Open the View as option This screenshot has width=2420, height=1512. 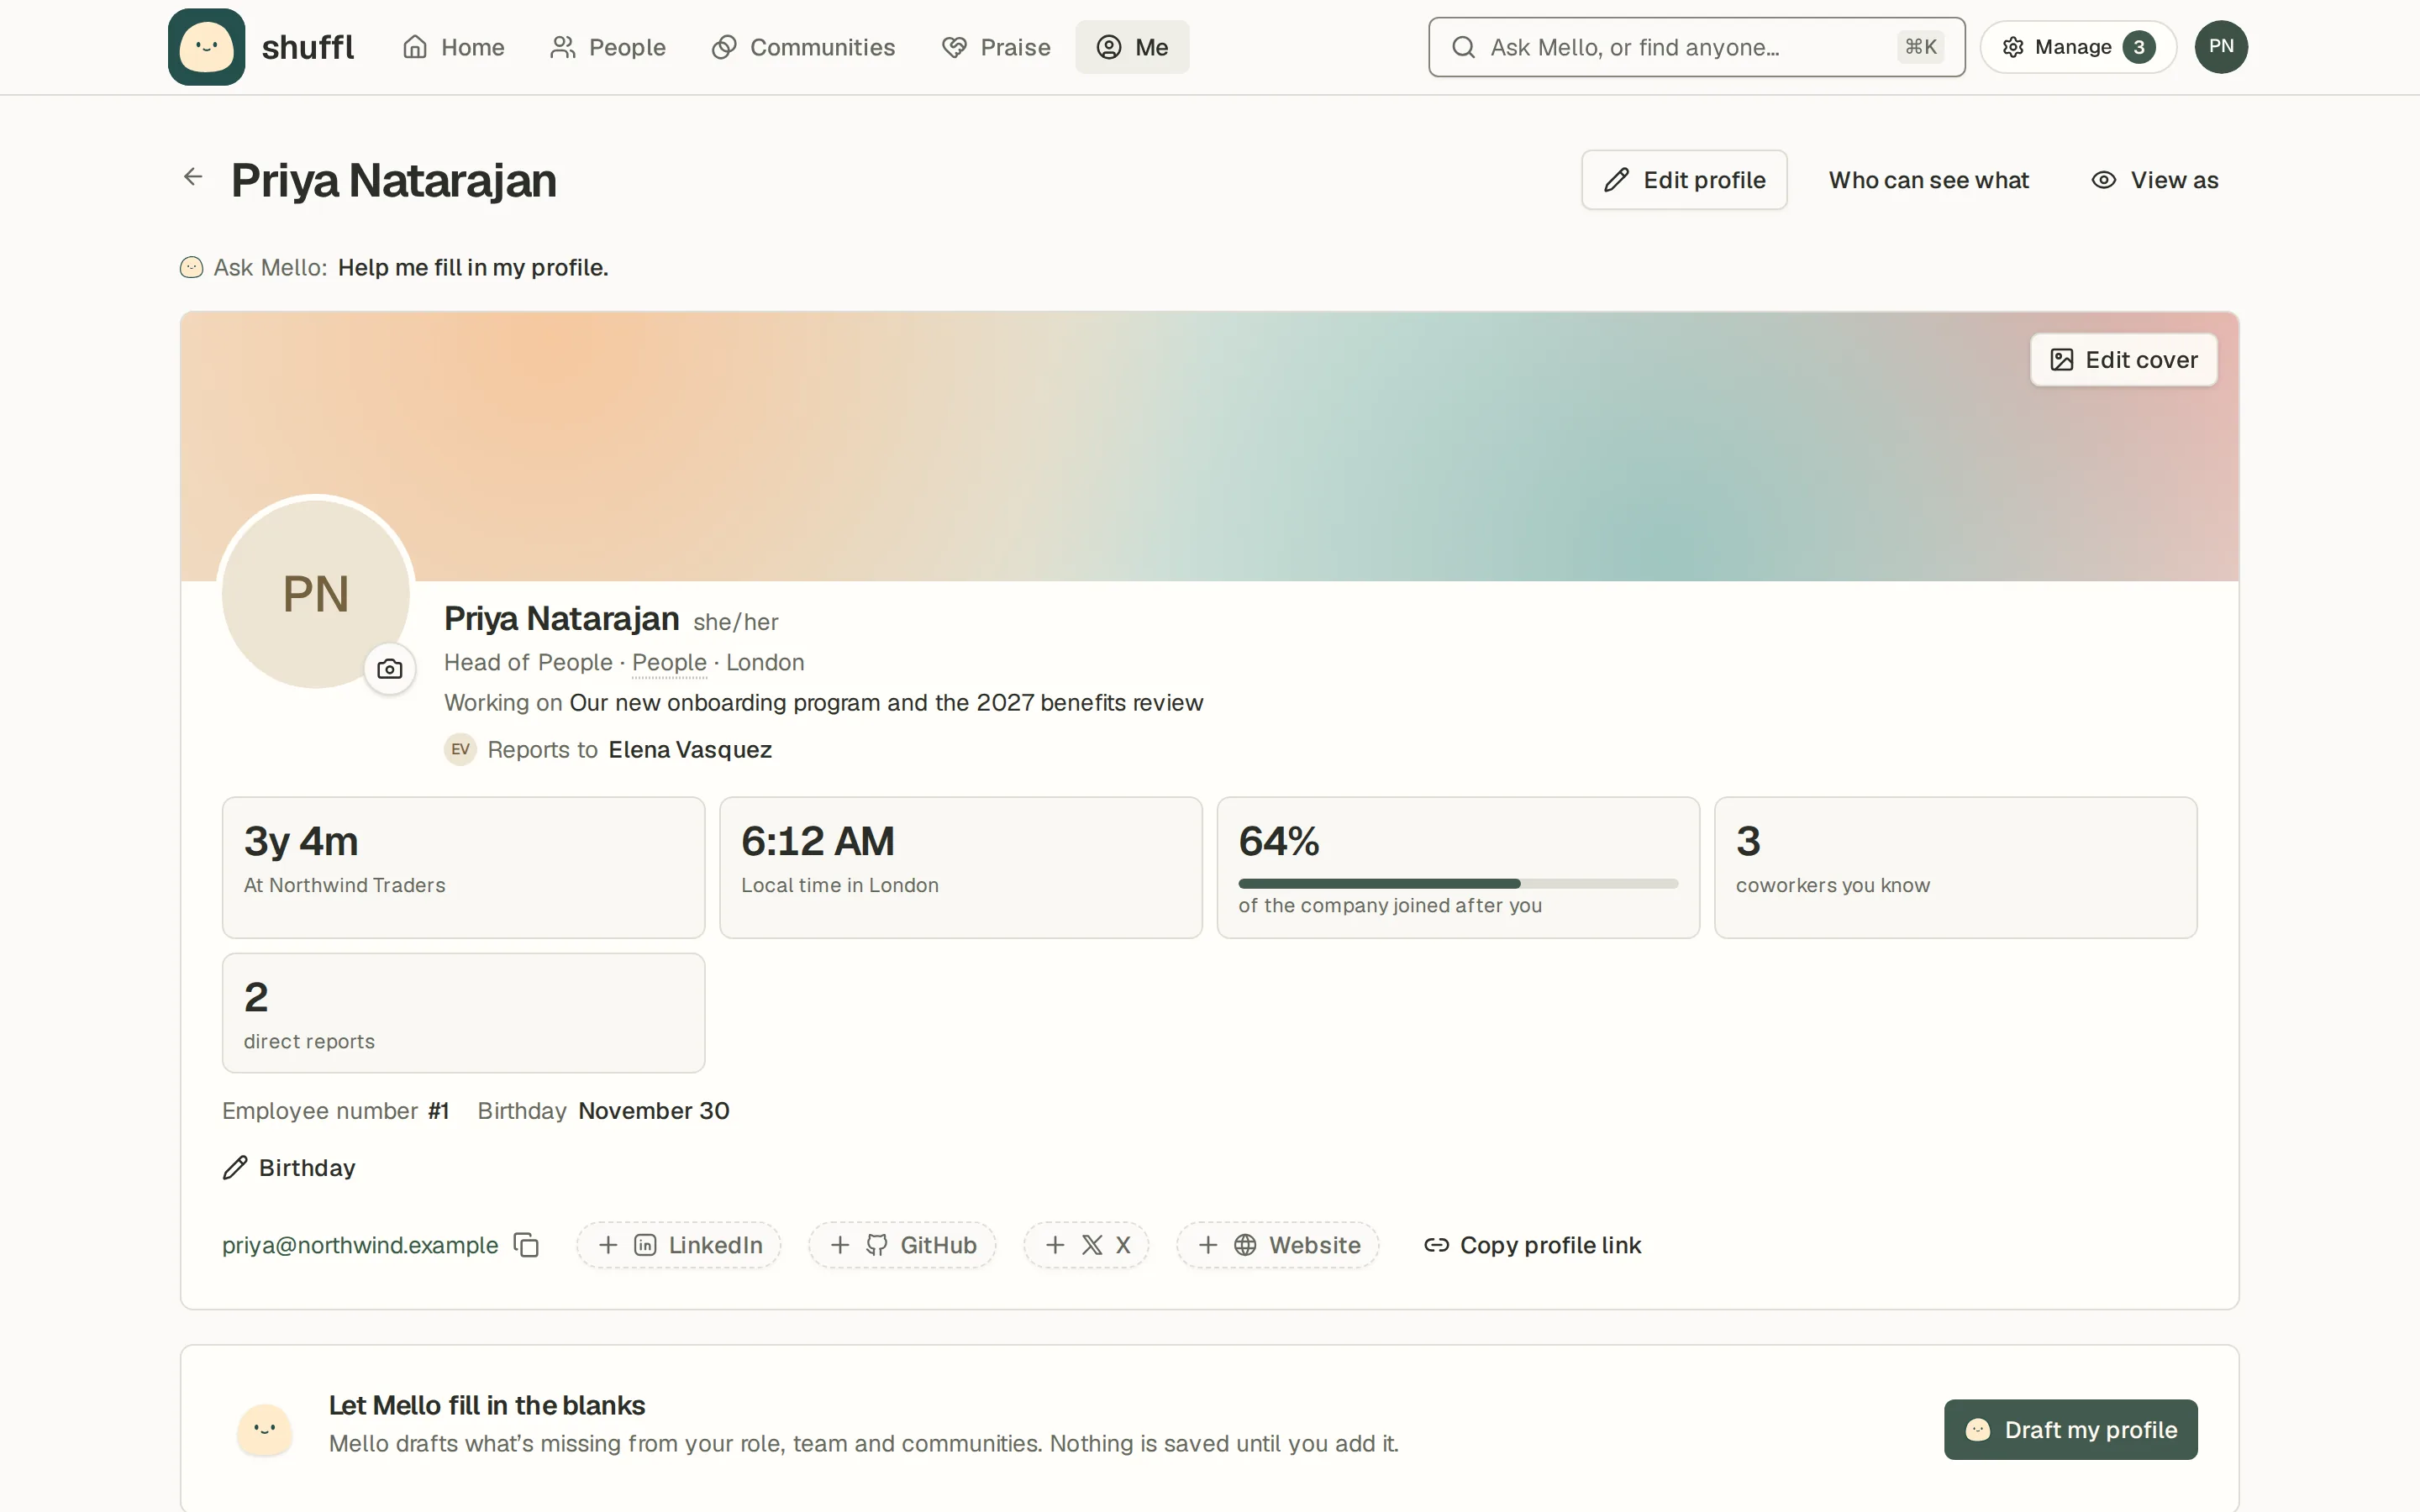tap(2154, 180)
